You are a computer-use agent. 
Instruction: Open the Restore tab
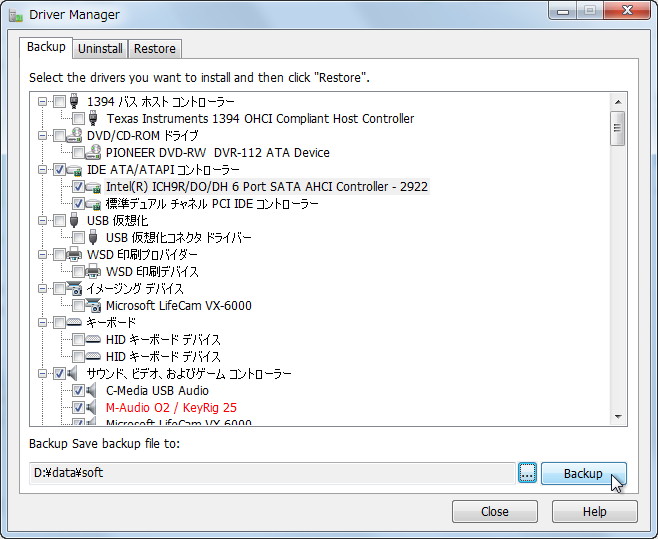point(155,49)
